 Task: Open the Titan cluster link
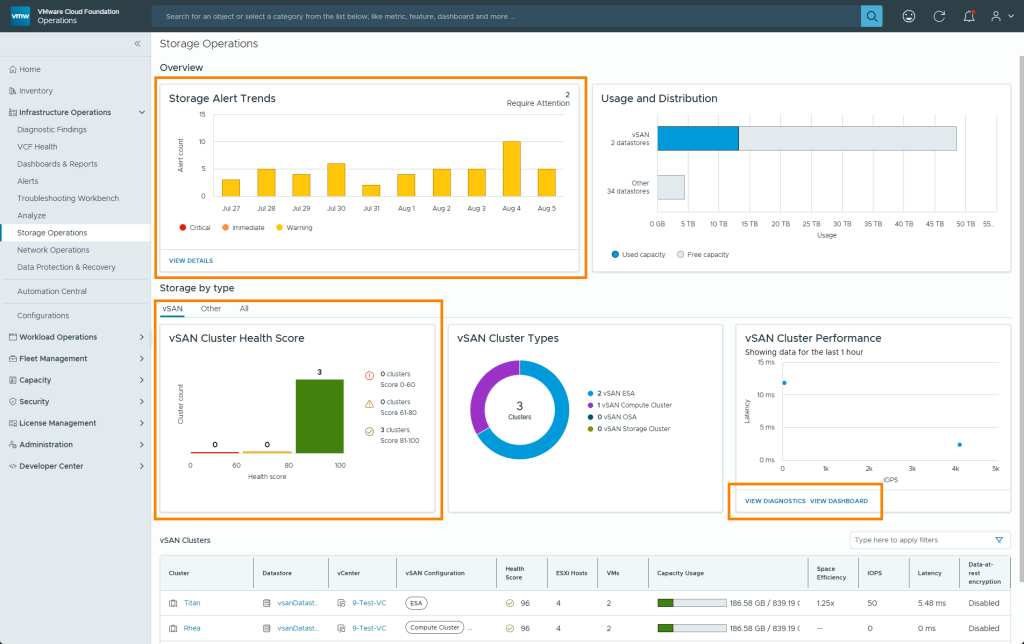tap(192, 603)
